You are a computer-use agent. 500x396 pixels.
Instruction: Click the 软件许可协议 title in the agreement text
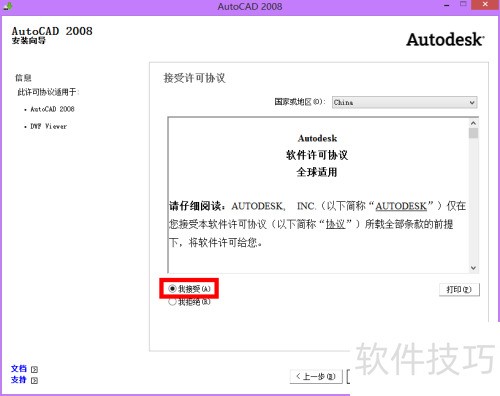[317, 155]
